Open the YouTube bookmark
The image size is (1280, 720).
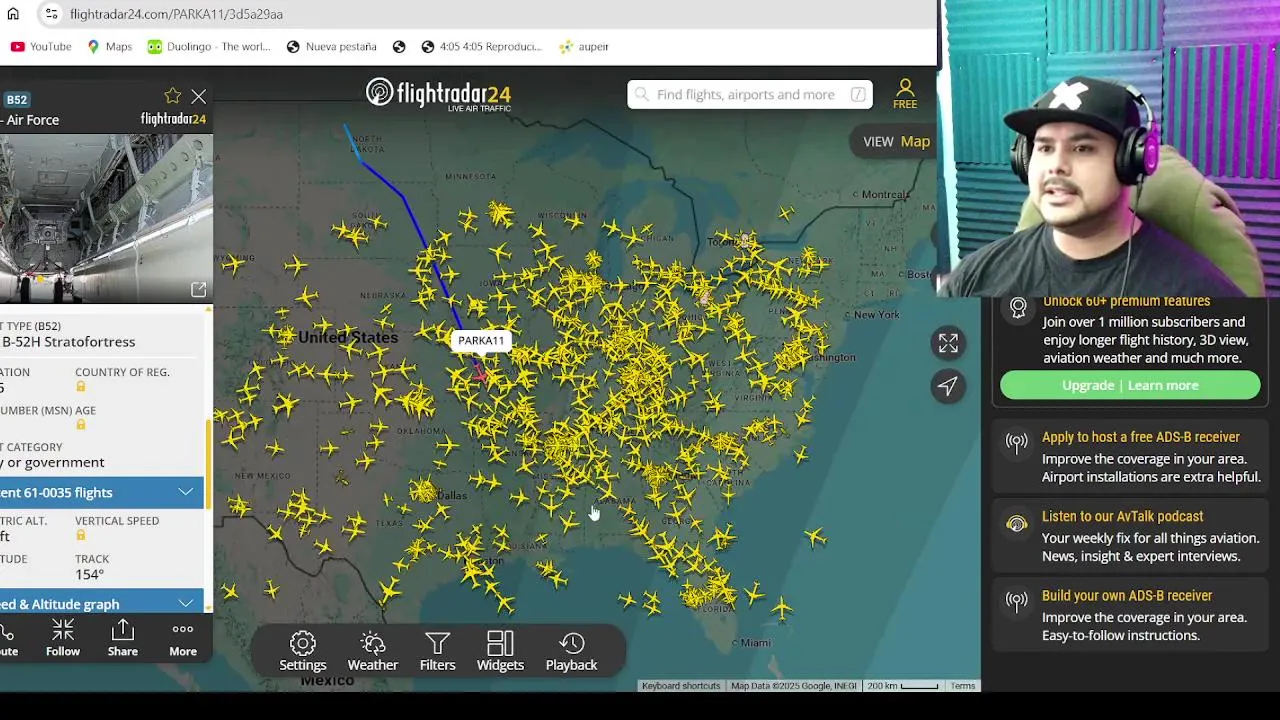(41, 46)
